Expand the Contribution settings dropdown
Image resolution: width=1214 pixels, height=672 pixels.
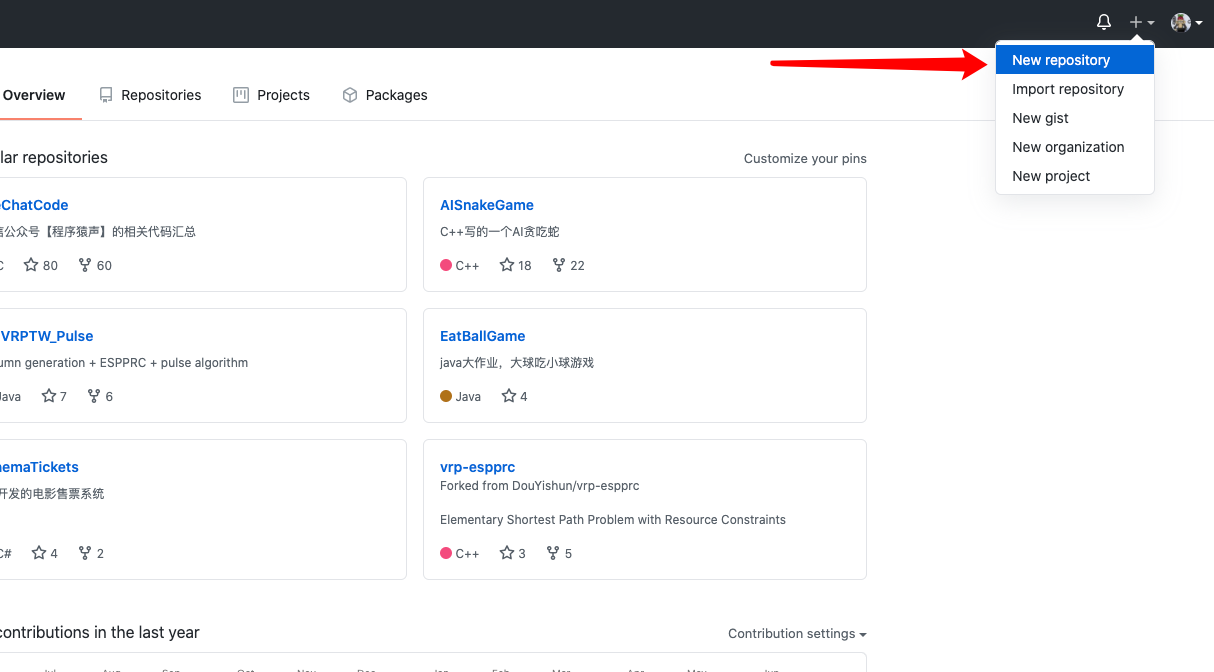[797, 633]
